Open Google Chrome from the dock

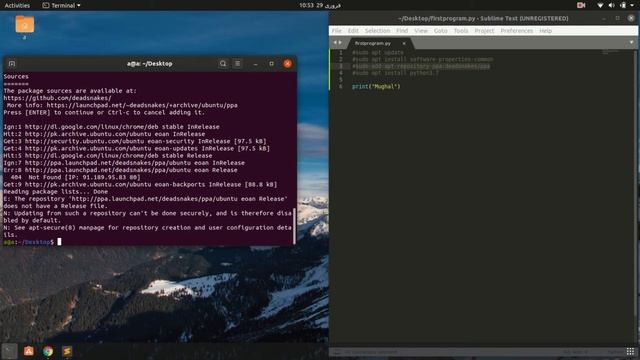tap(48, 351)
